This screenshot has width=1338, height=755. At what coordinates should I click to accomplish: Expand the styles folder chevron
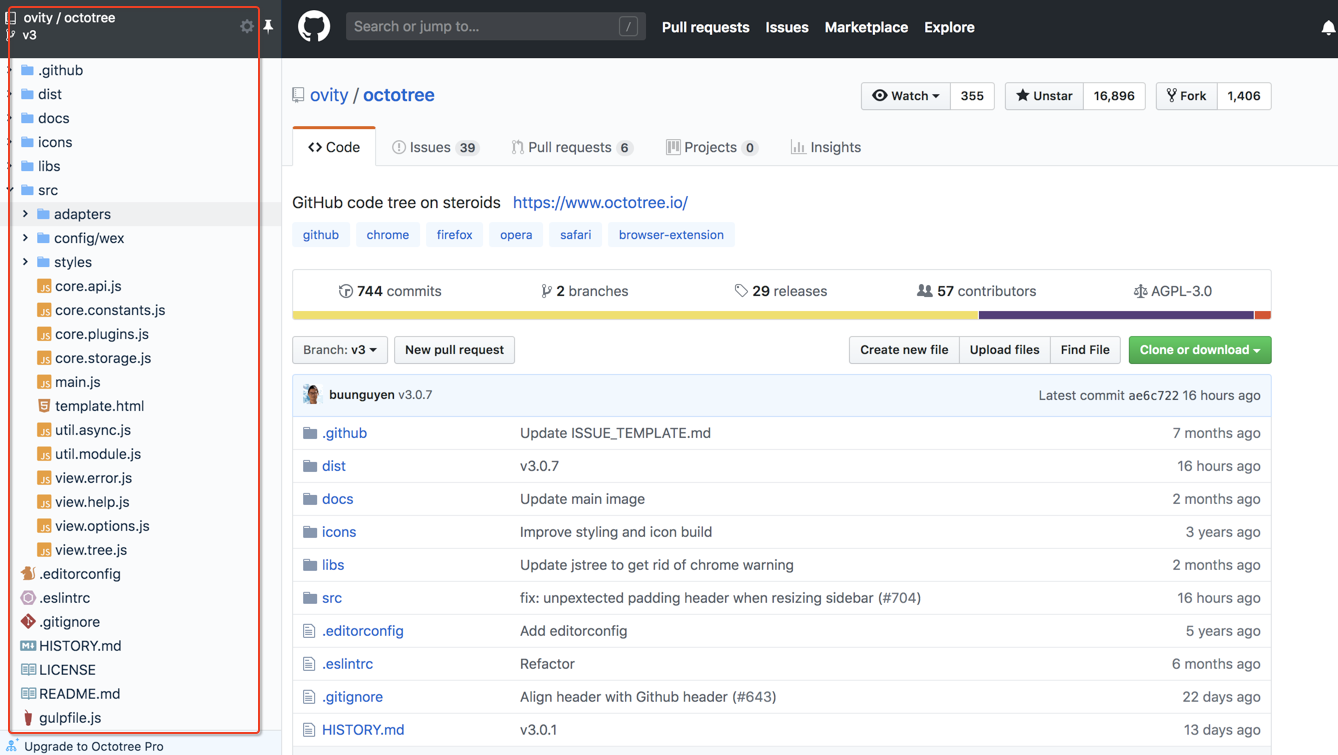(x=25, y=262)
